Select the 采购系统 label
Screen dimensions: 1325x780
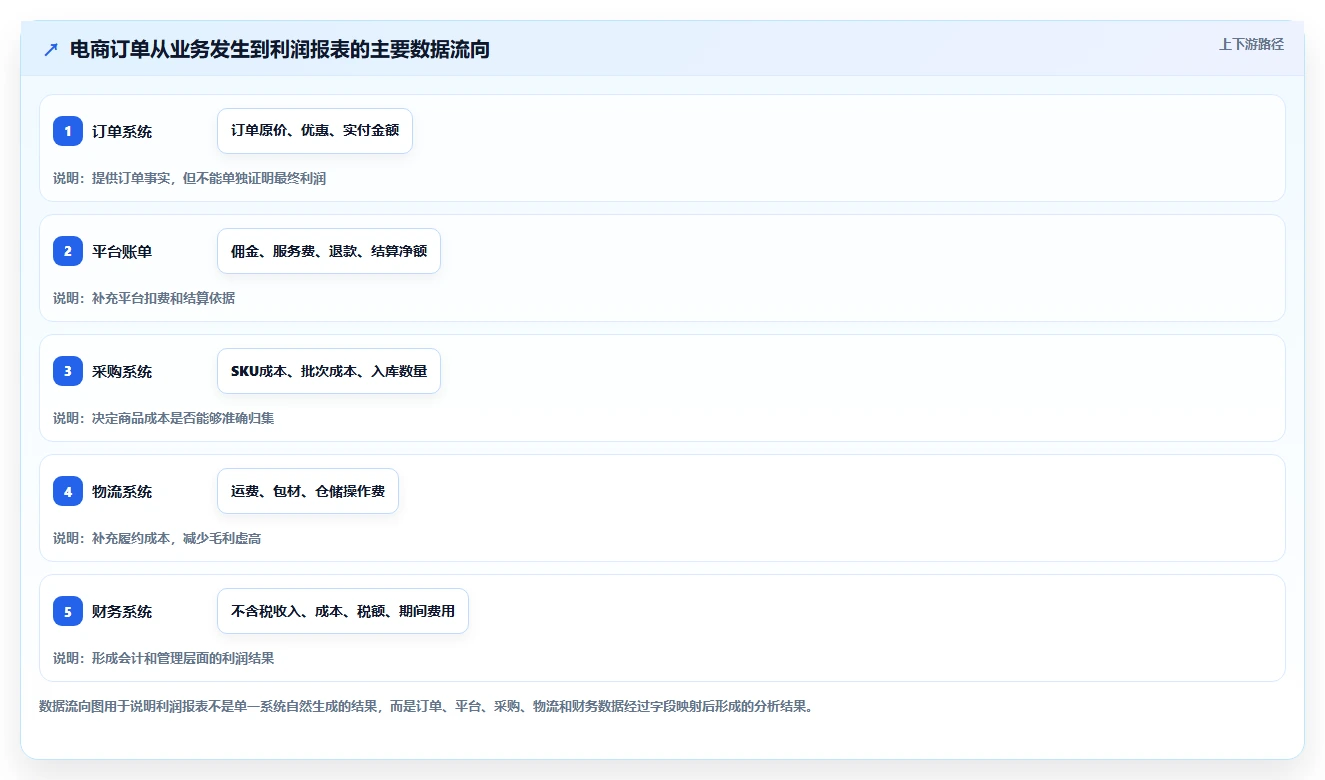click(x=122, y=371)
